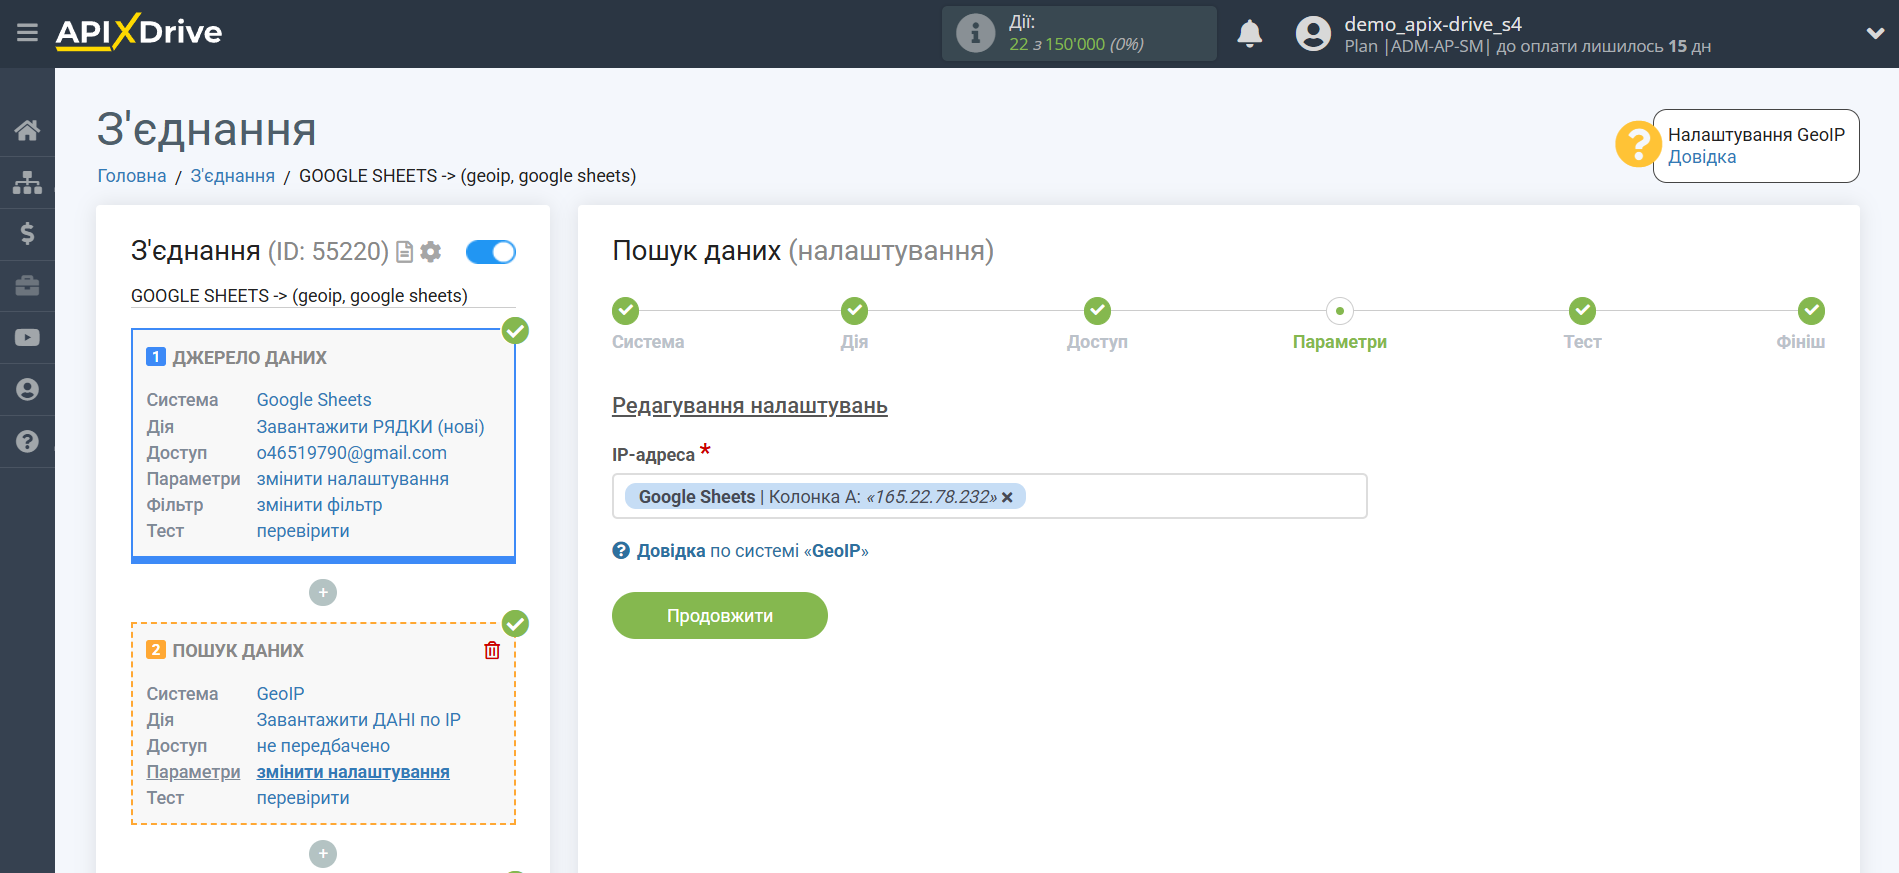Click the GeoIP system link
This screenshot has width=1899, height=873.
[280, 694]
